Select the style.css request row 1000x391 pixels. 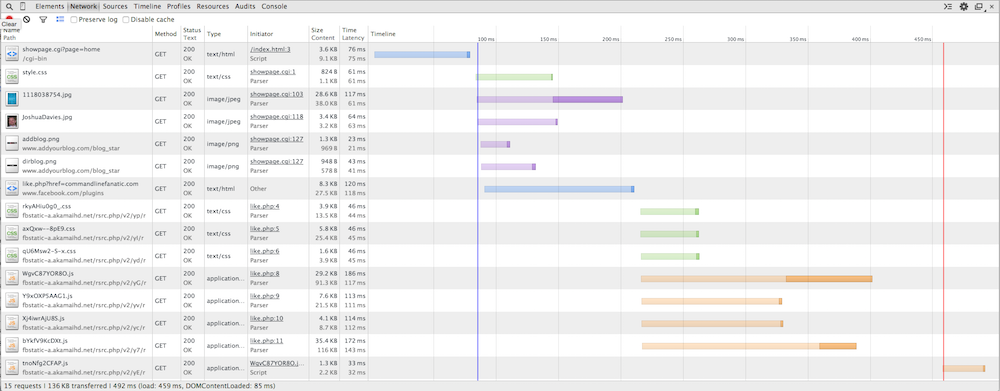pos(500,77)
